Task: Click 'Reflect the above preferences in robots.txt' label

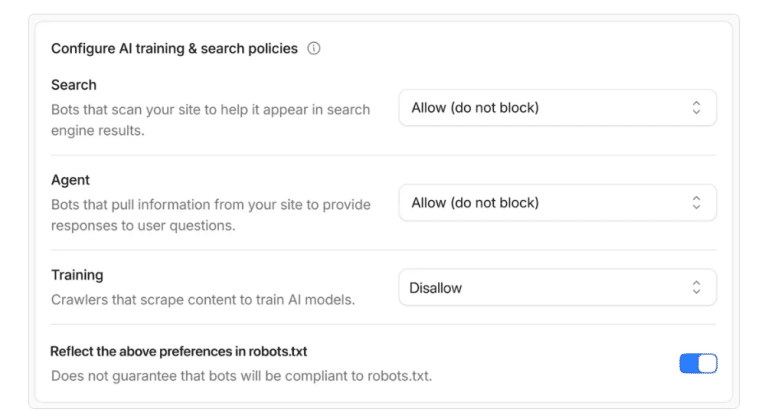Action: coord(179,351)
